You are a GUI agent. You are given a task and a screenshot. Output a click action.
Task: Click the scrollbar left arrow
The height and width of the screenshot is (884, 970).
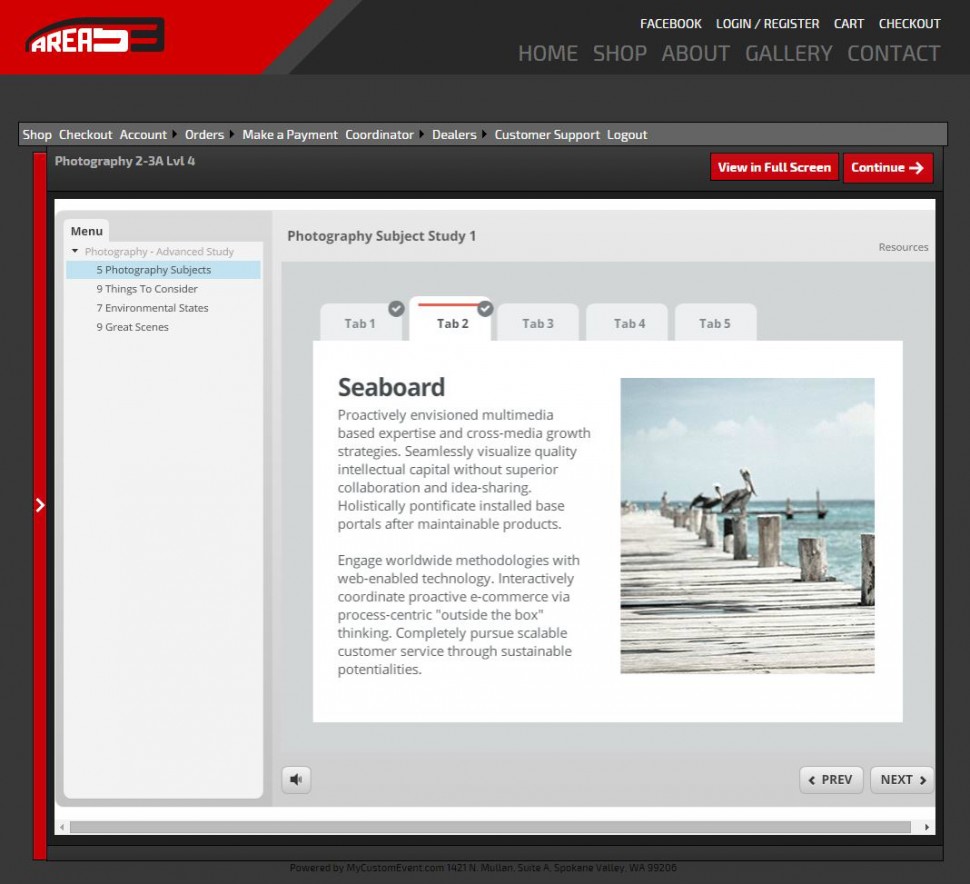(62, 827)
